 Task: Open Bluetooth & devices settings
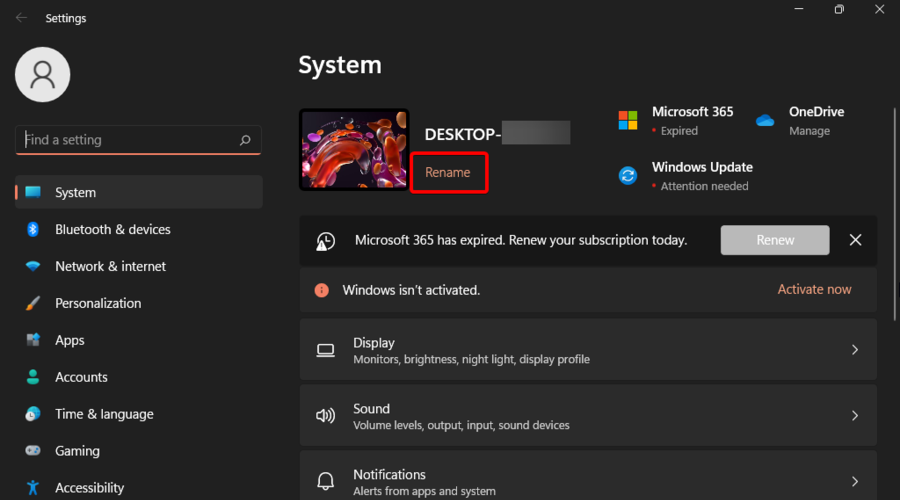point(112,229)
